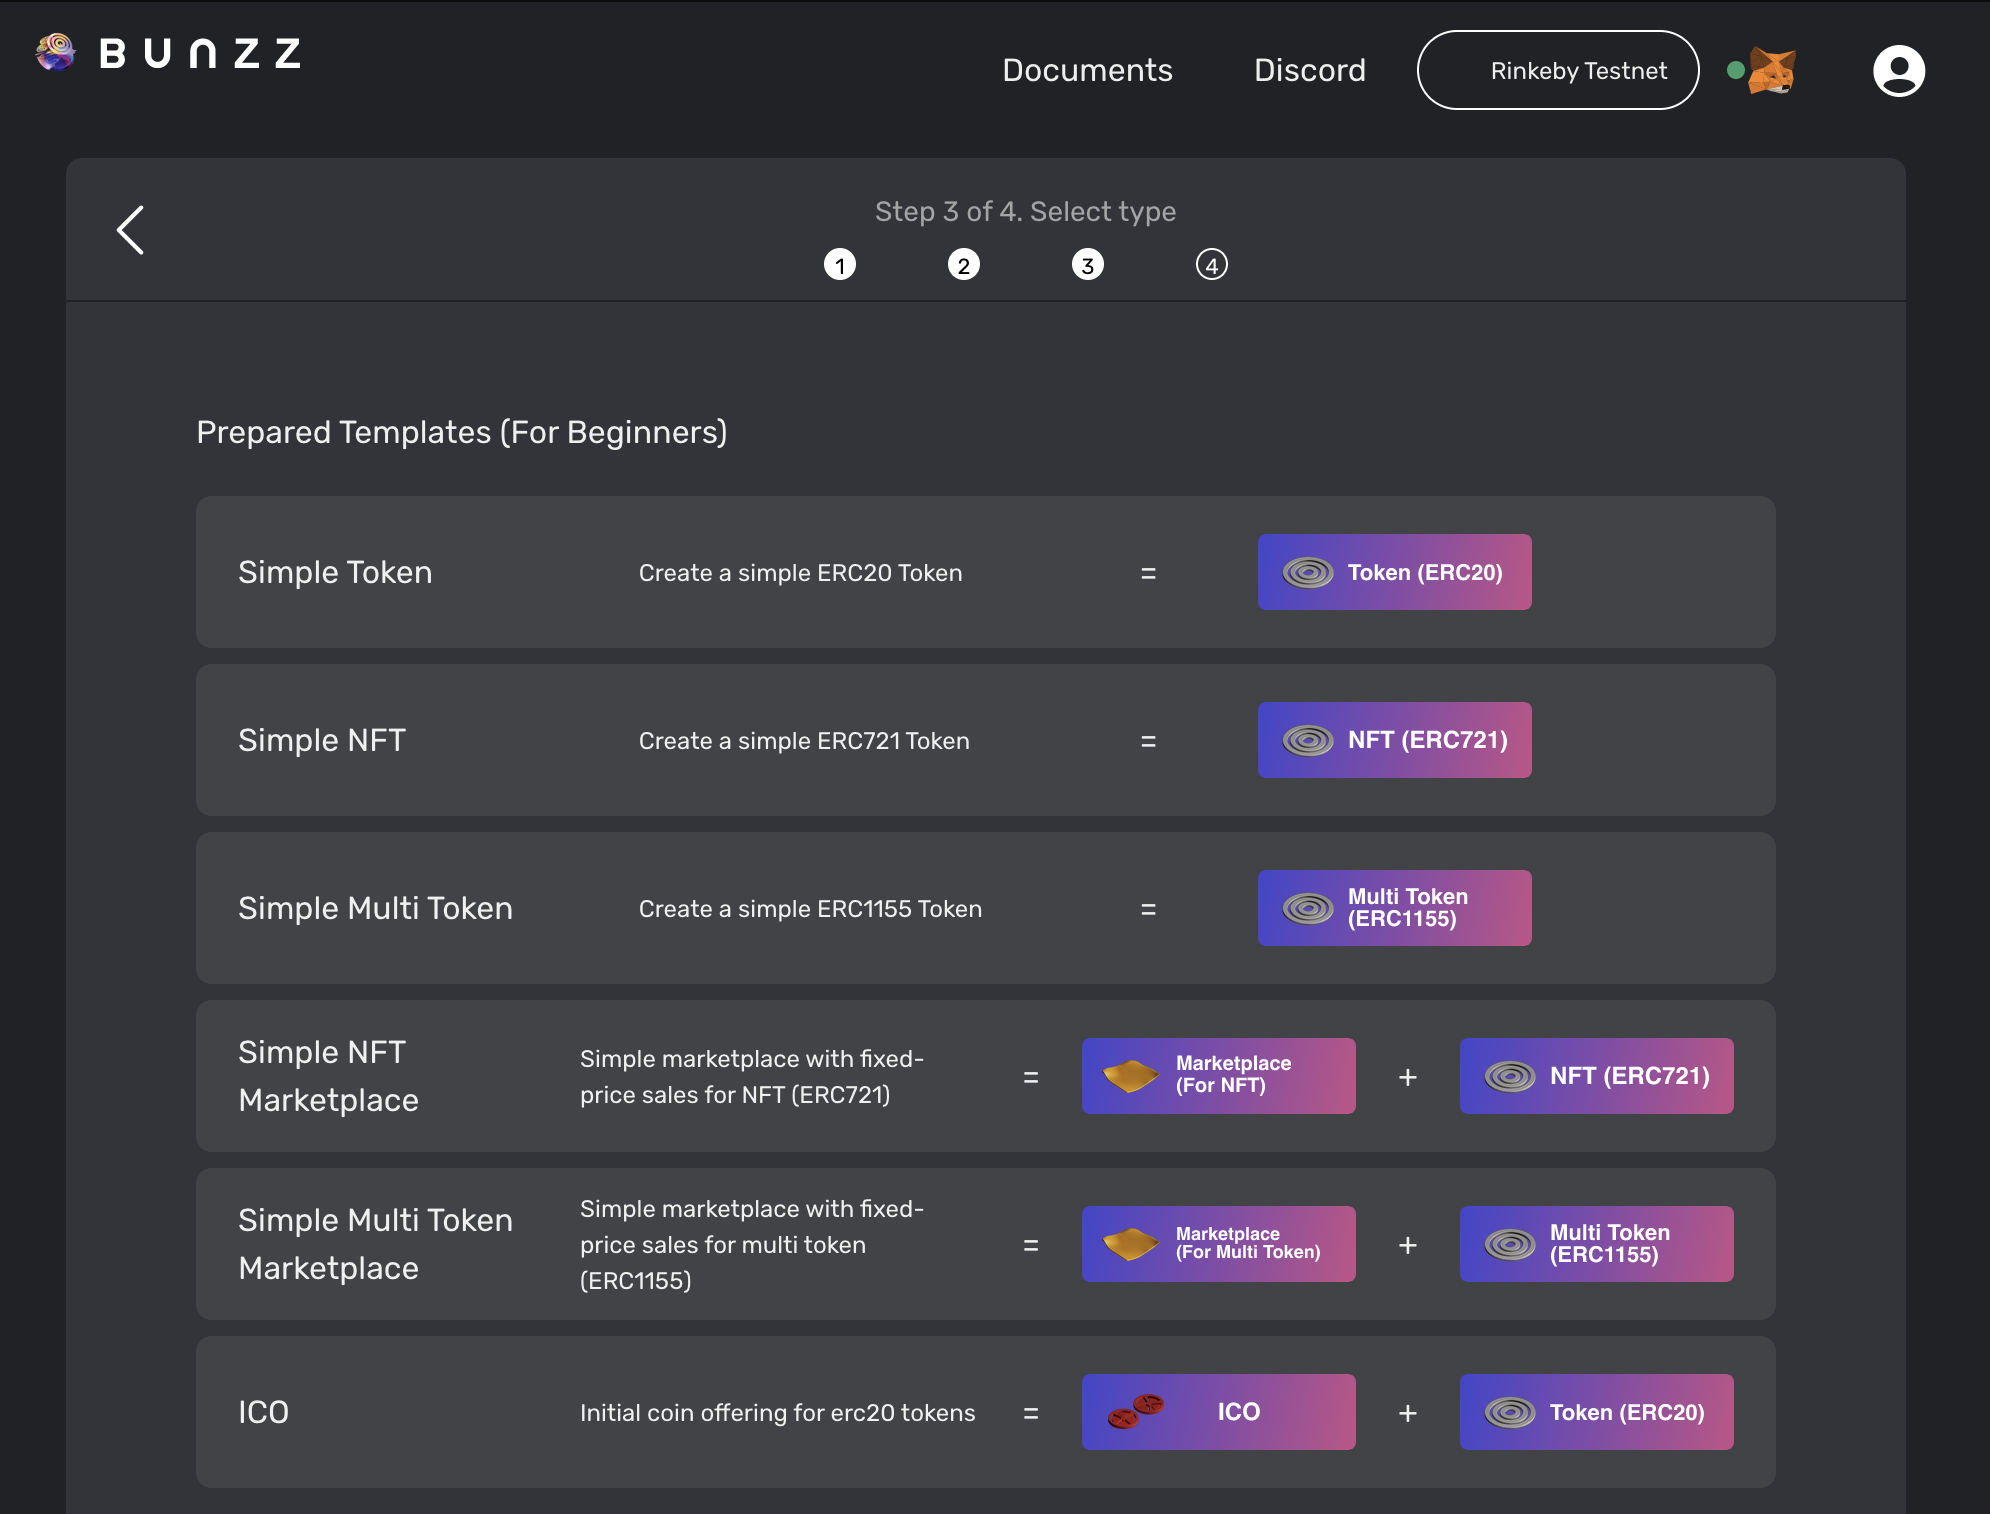Screen dimensions: 1990x1514
Task: Pick the Simple NFT Marketplace template
Action: 328,1076
